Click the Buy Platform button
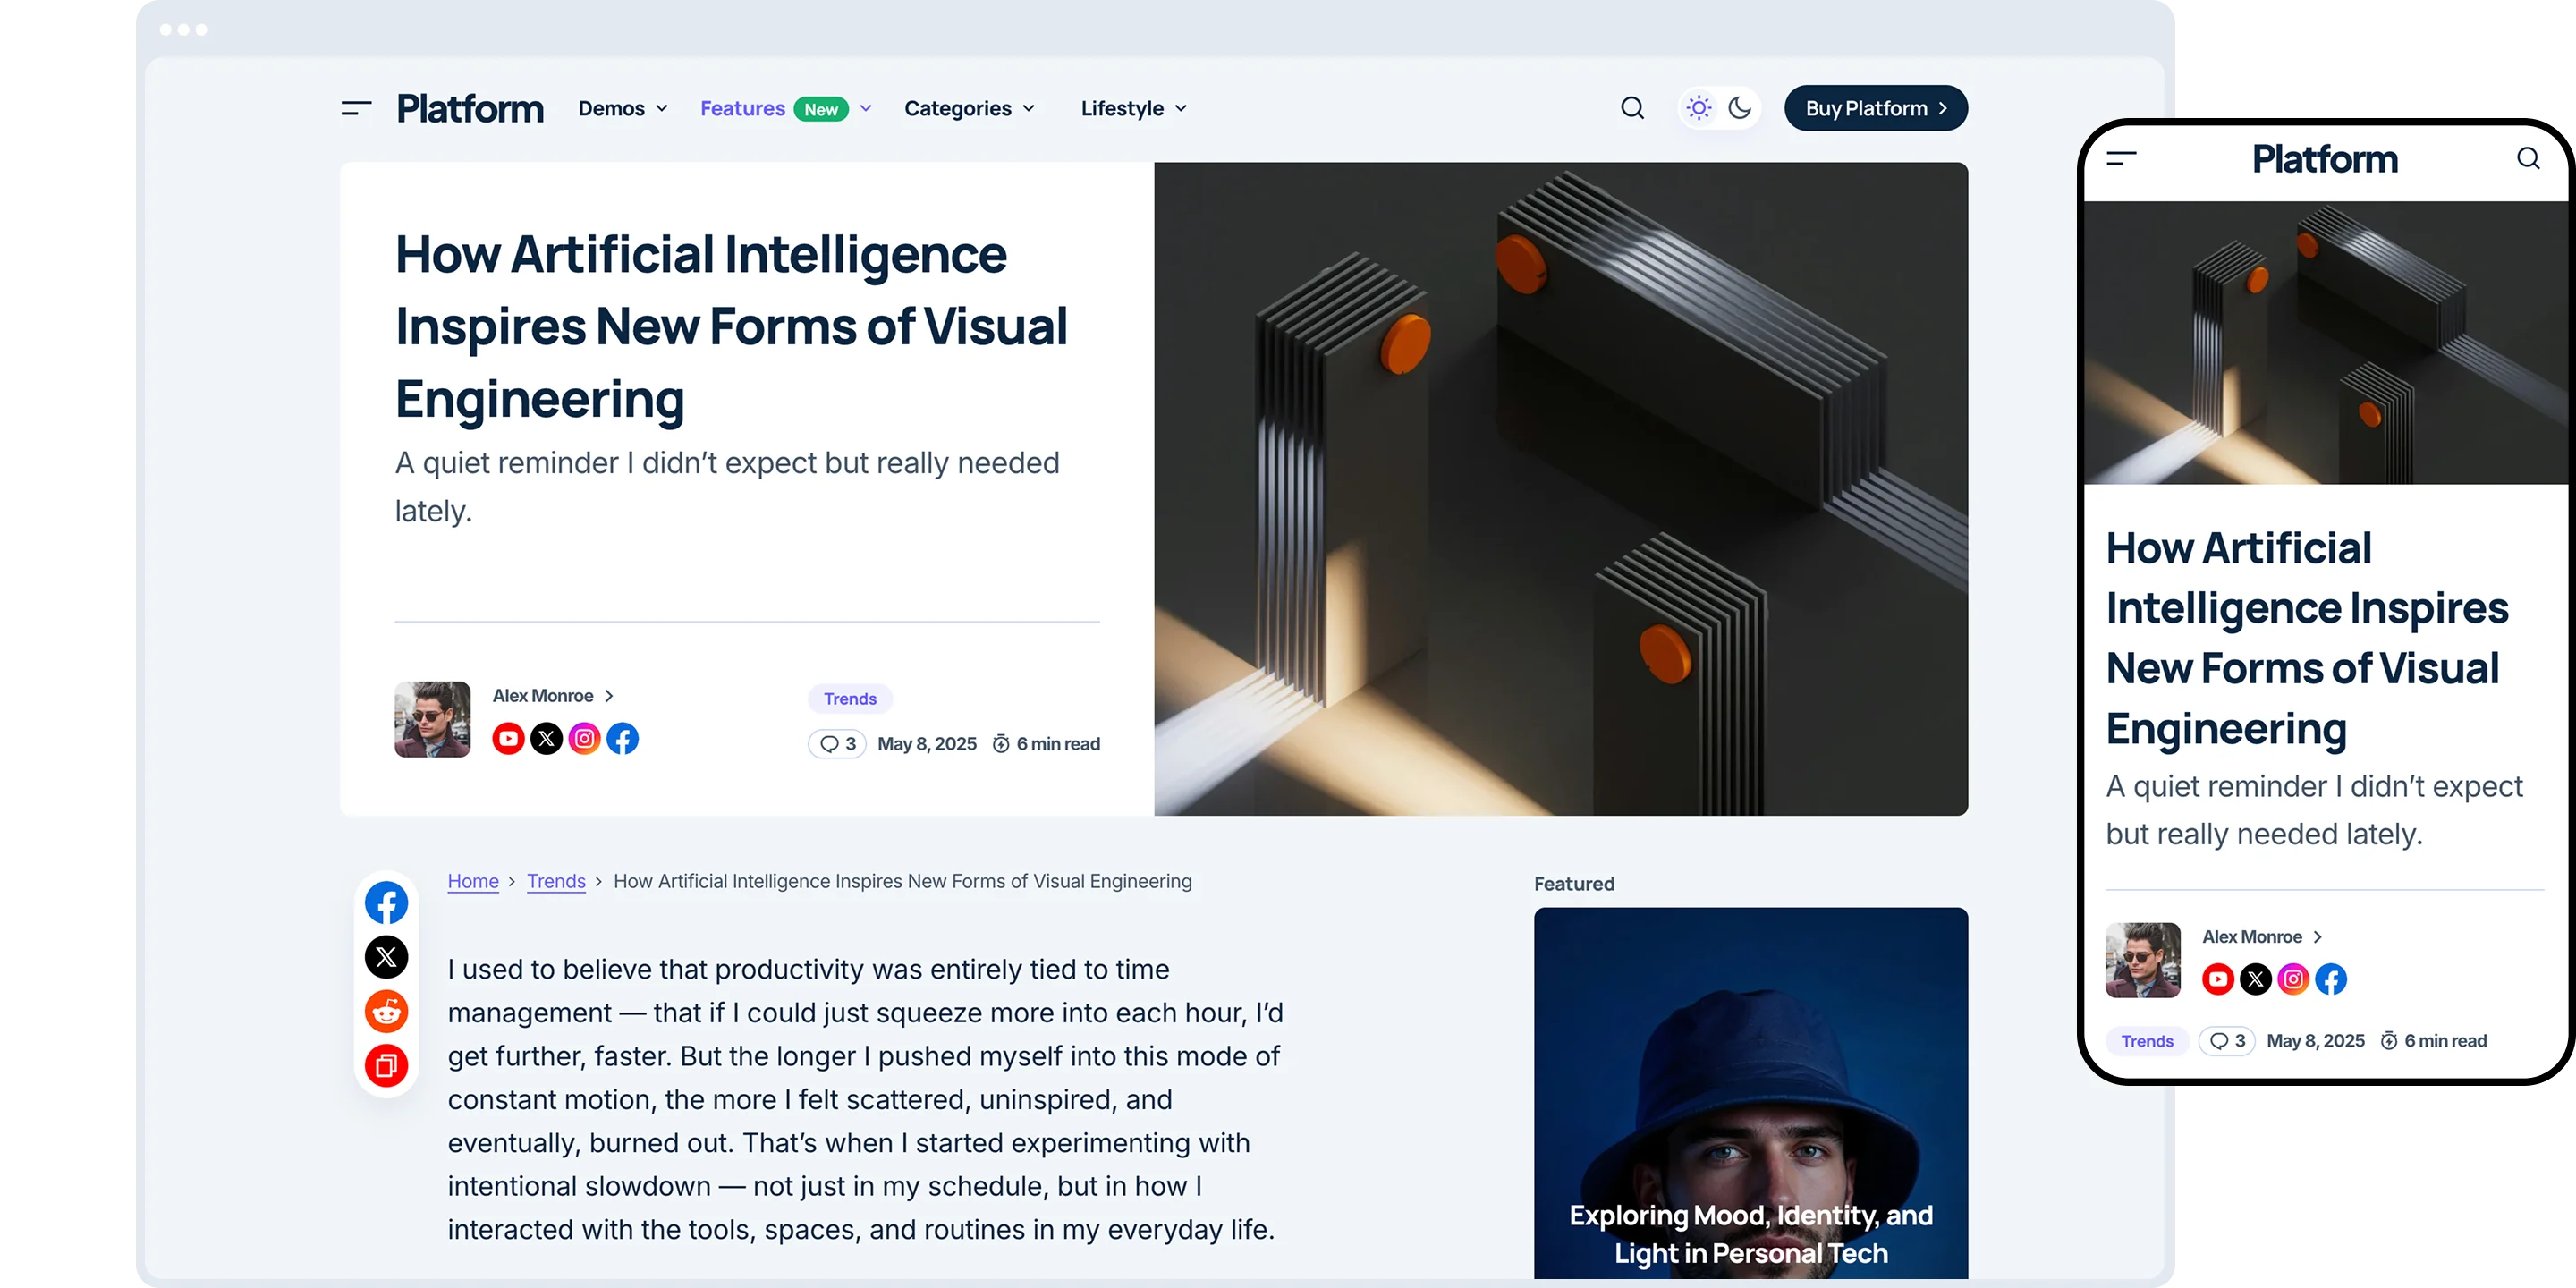Viewport: 2576px width, 1288px height. coord(1875,108)
